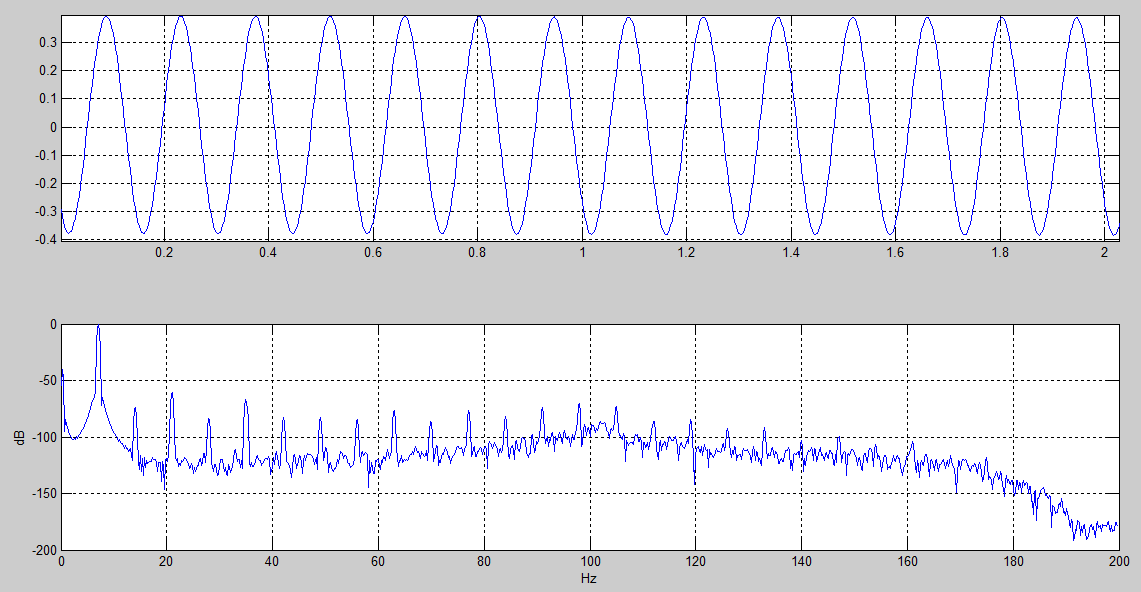Click the 200 Hz frequency tick label

[1118, 561]
